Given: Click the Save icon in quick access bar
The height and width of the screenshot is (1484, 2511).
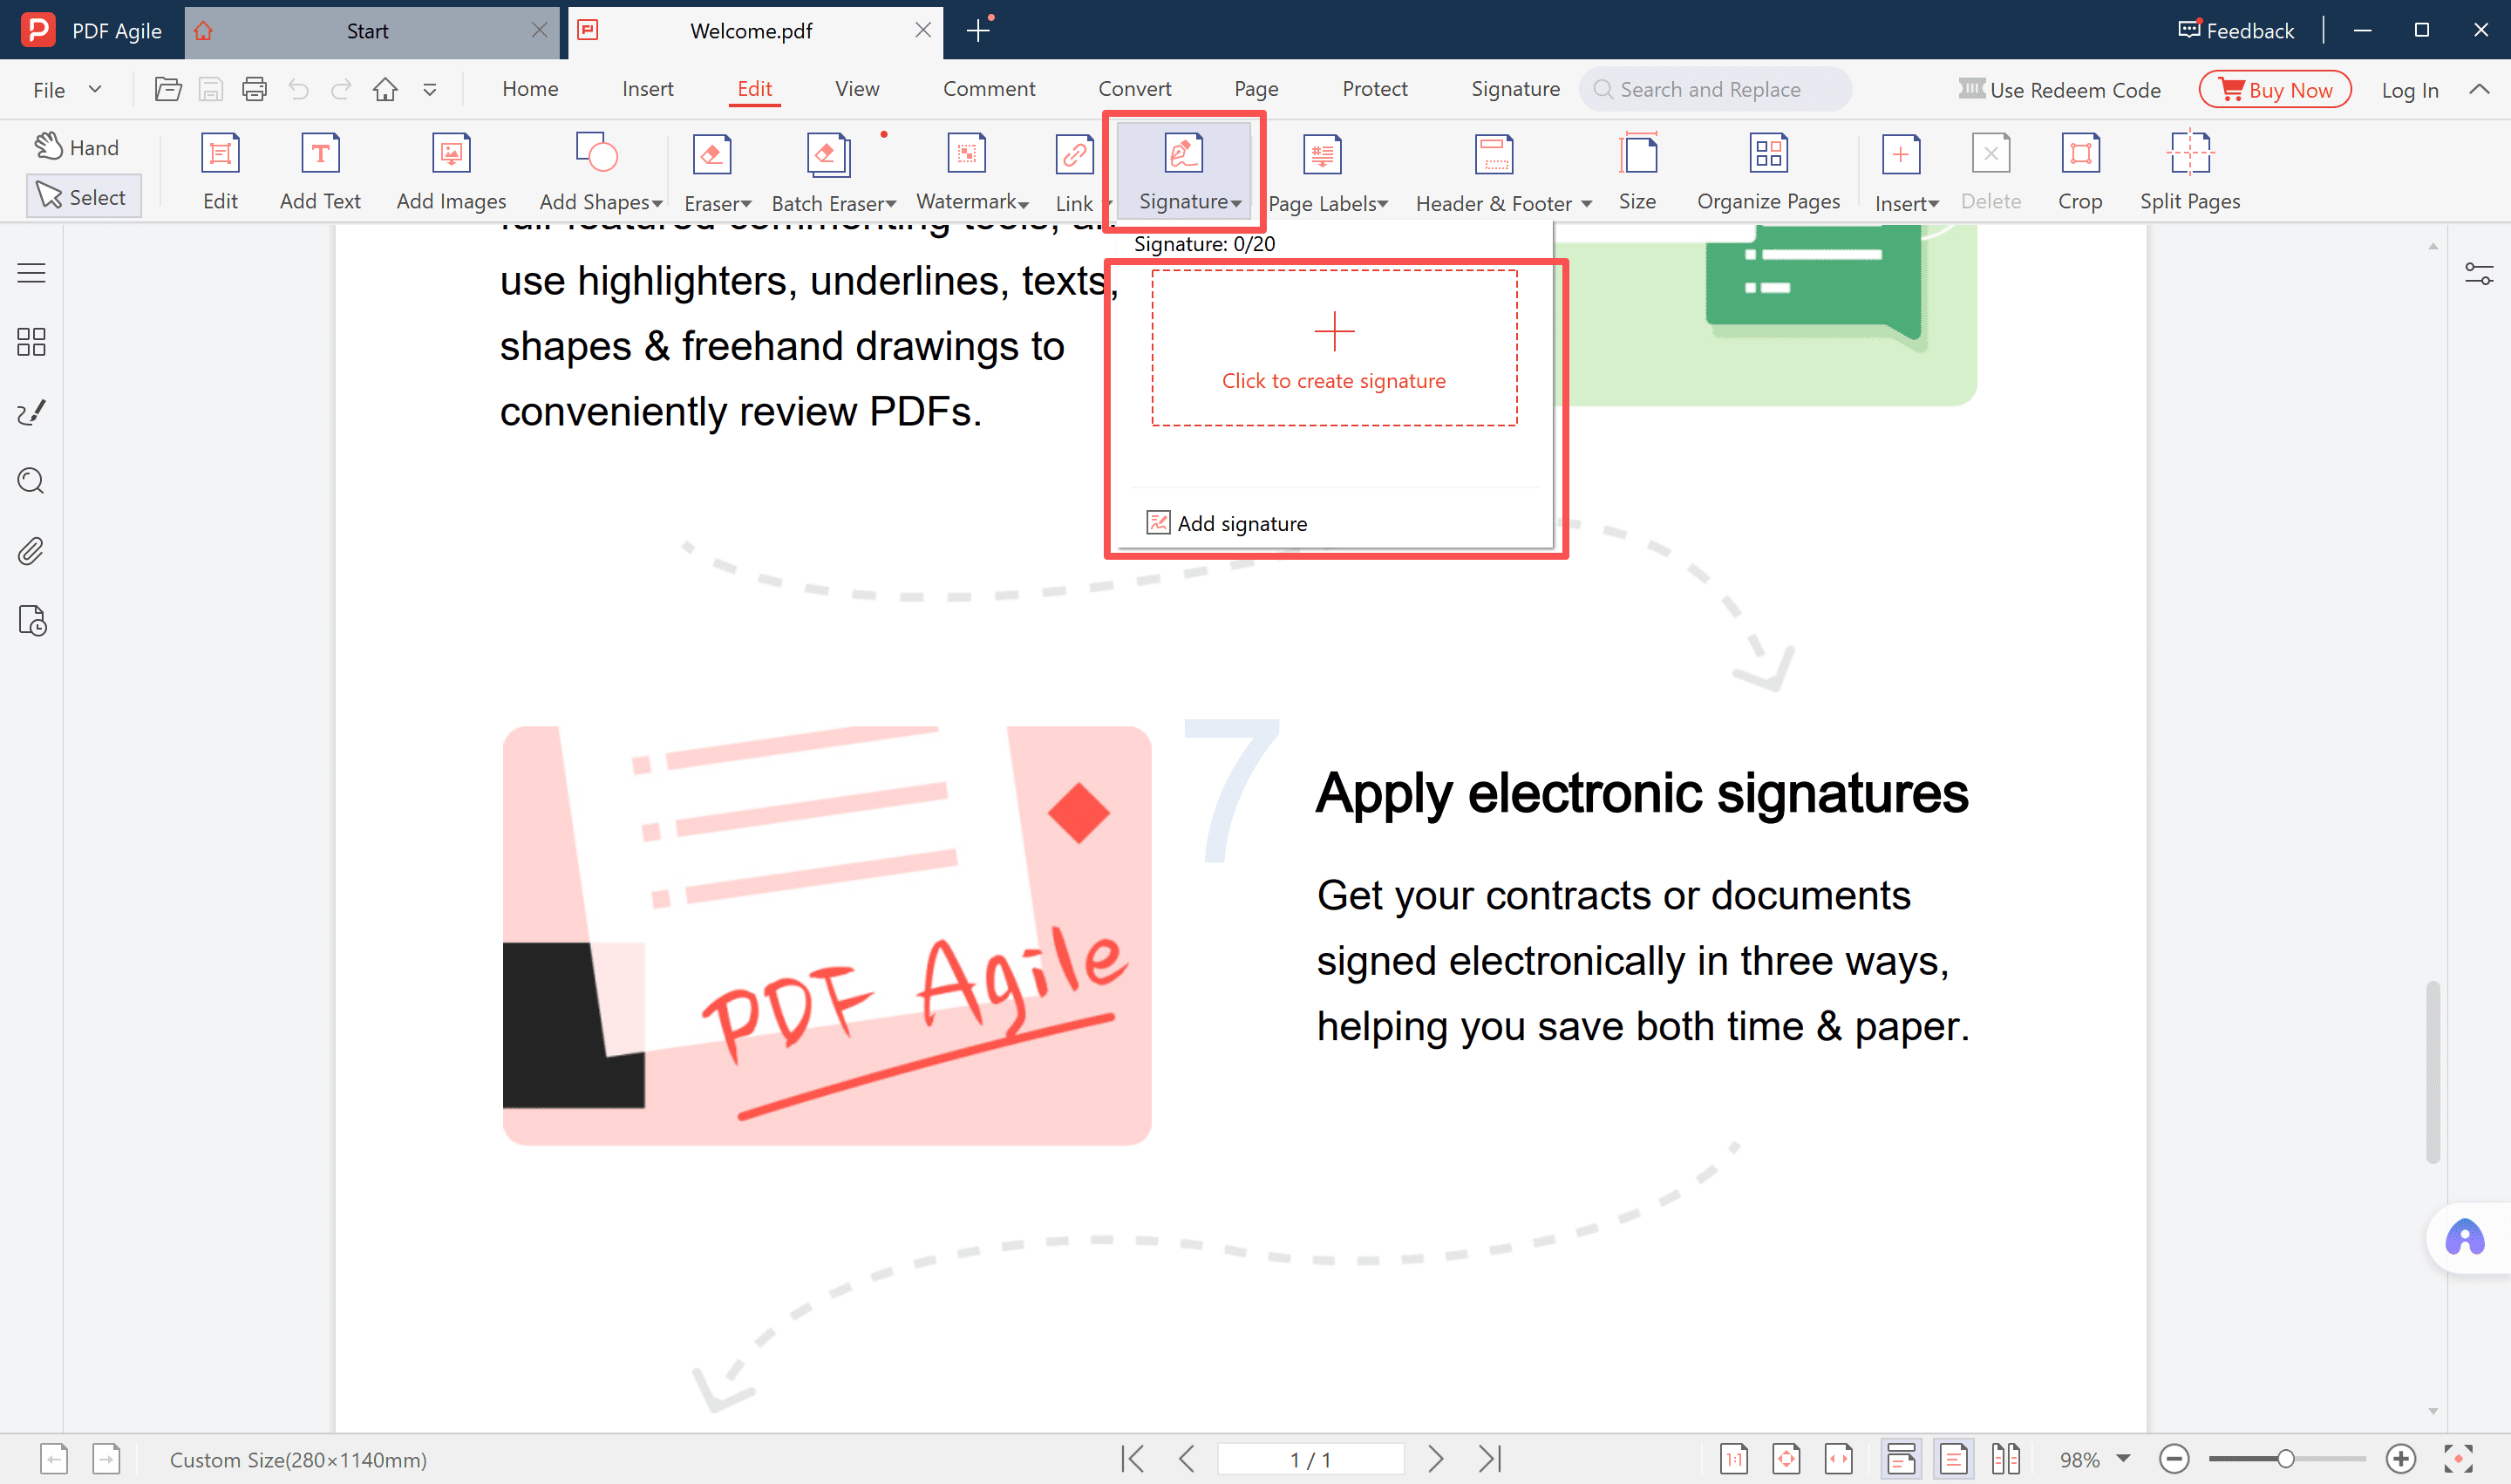Looking at the screenshot, I should coord(210,90).
